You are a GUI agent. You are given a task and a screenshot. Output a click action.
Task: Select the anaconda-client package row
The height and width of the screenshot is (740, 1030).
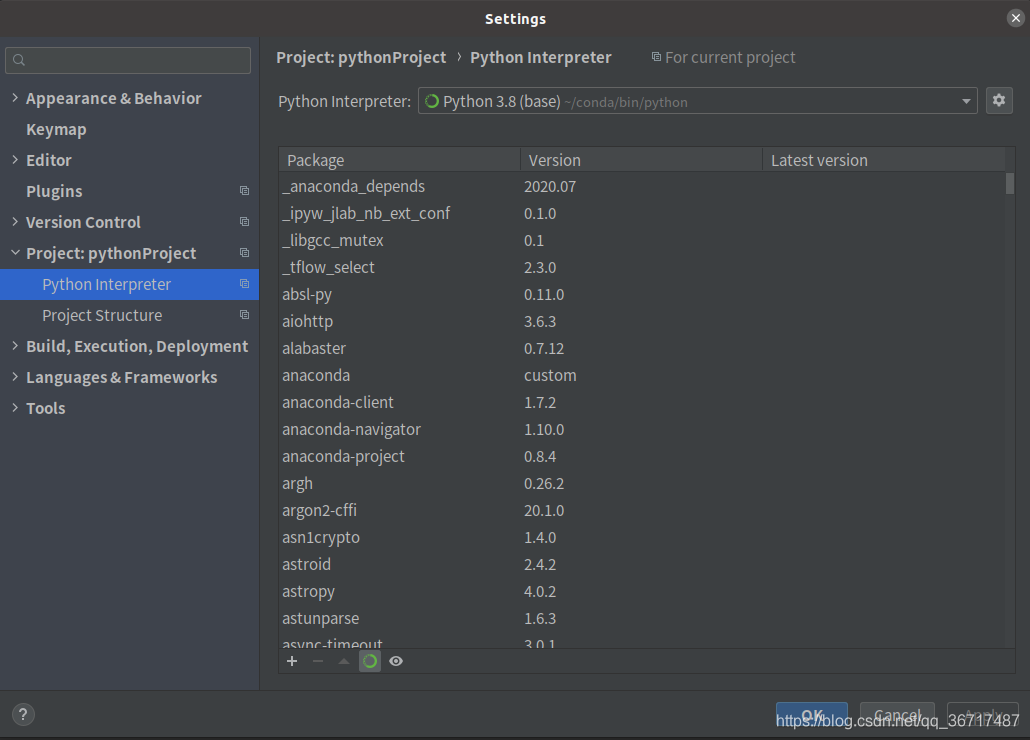[x=642, y=402]
